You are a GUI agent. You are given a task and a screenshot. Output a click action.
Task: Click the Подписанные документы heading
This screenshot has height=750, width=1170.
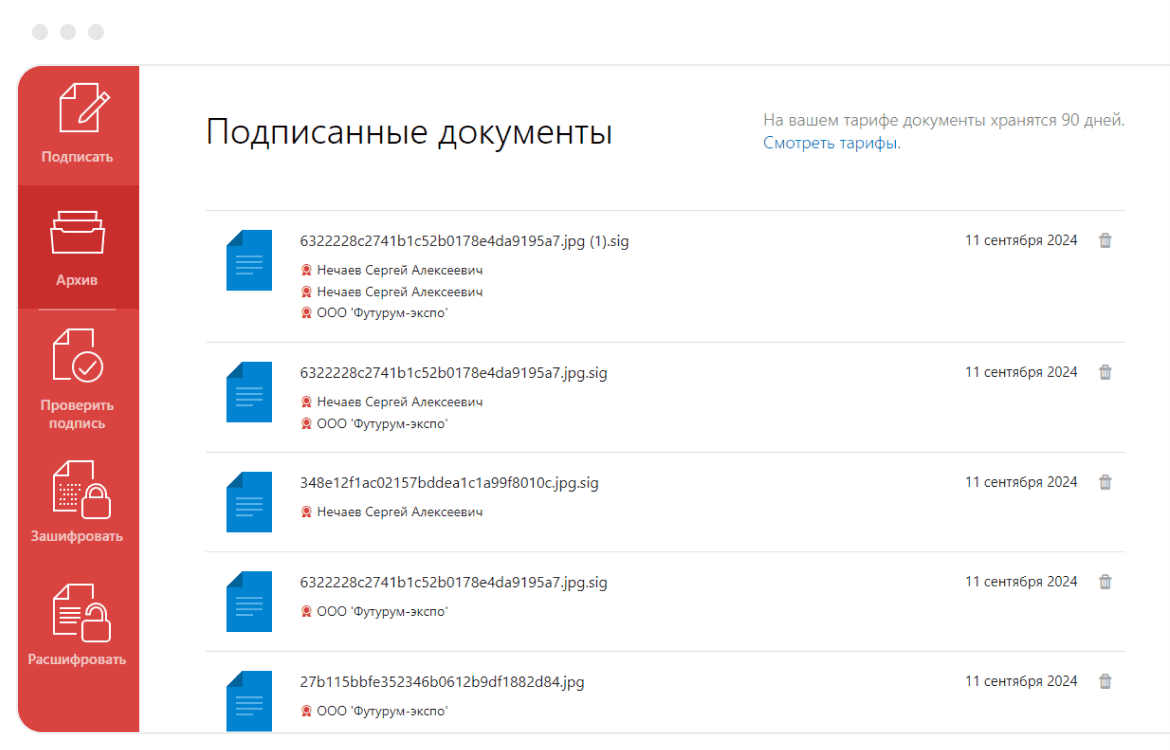pyautogui.click(x=409, y=133)
